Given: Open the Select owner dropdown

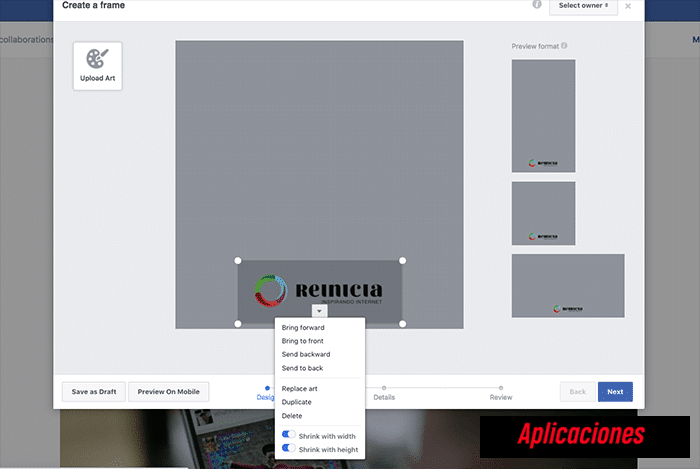Looking at the screenshot, I should pyautogui.click(x=583, y=6).
